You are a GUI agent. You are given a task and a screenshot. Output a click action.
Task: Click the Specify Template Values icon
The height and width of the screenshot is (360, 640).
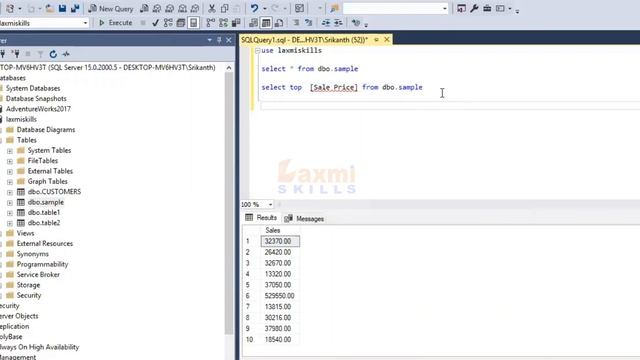coord(356,23)
